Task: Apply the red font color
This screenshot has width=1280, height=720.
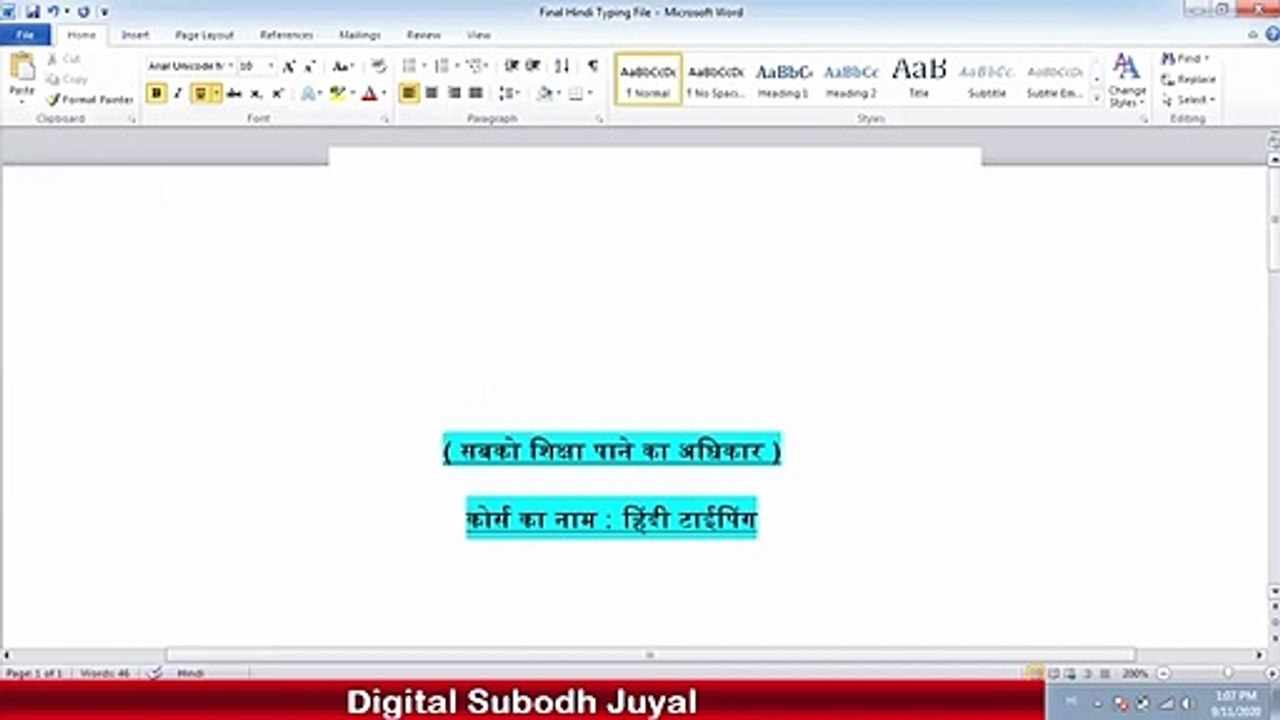Action: (x=369, y=93)
